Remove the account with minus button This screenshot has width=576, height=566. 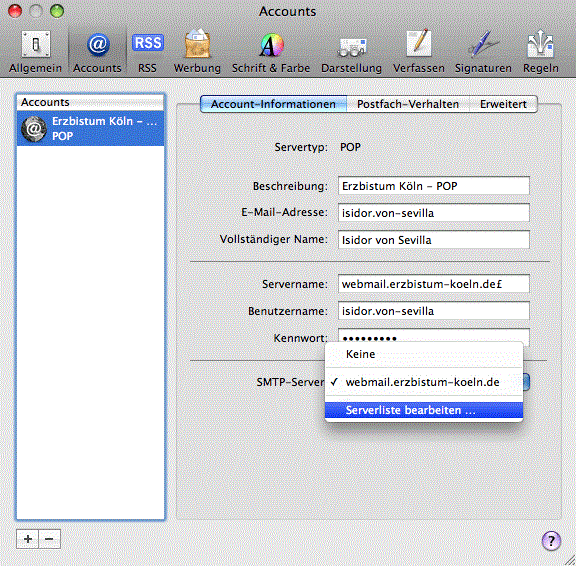coord(50,539)
